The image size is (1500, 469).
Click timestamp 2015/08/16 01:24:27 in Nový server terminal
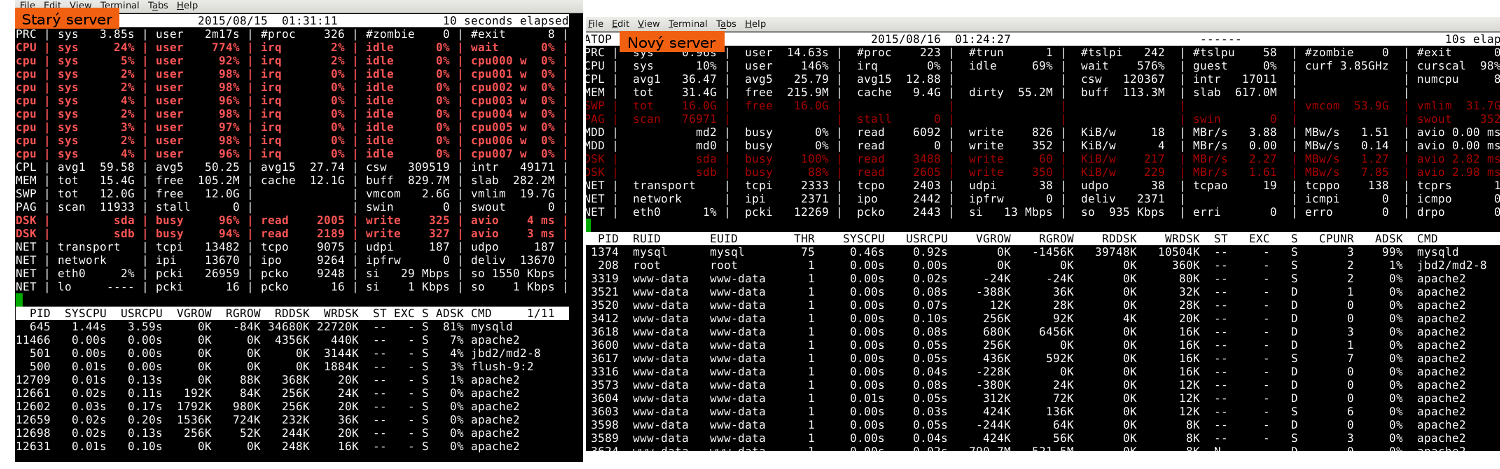click(x=940, y=38)
